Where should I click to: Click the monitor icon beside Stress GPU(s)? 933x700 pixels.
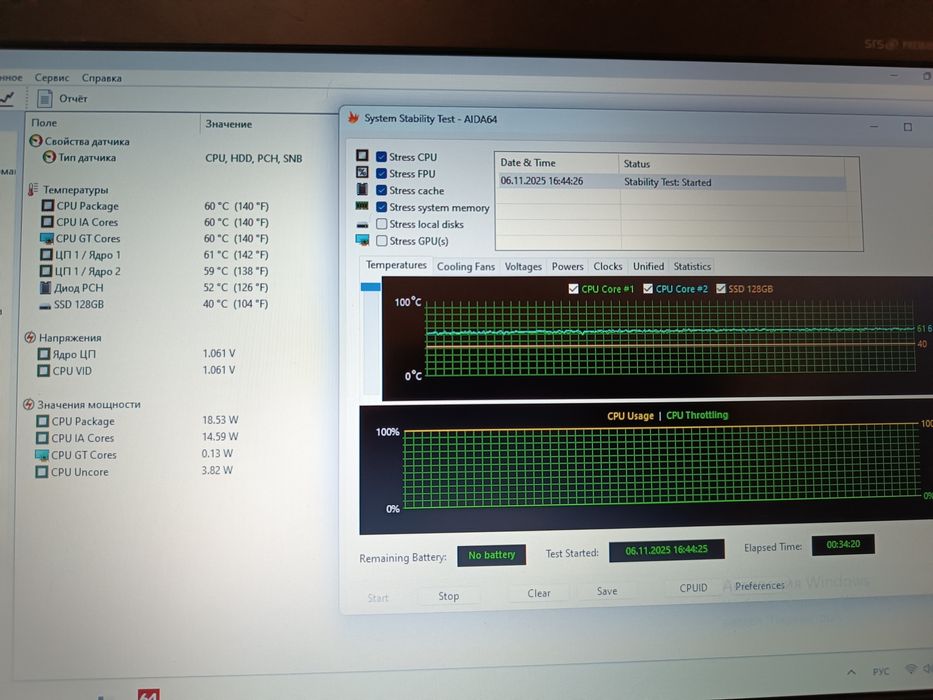tap(362, 240)
